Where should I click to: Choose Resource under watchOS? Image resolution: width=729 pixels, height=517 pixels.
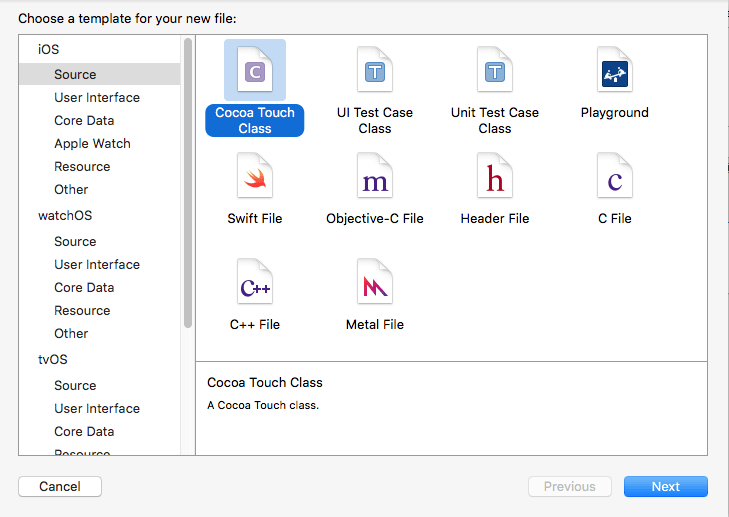(x=82, y=311)
